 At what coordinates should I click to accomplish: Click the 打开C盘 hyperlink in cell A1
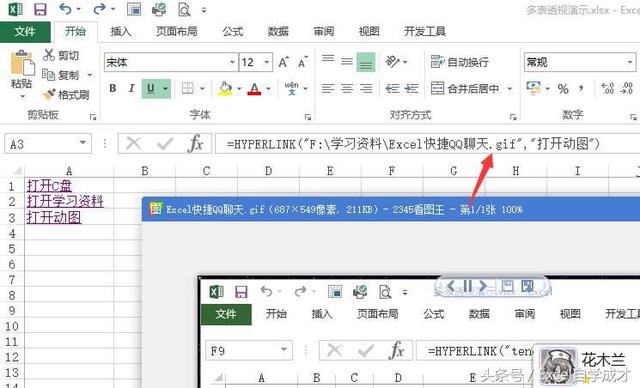pos(49,186)
